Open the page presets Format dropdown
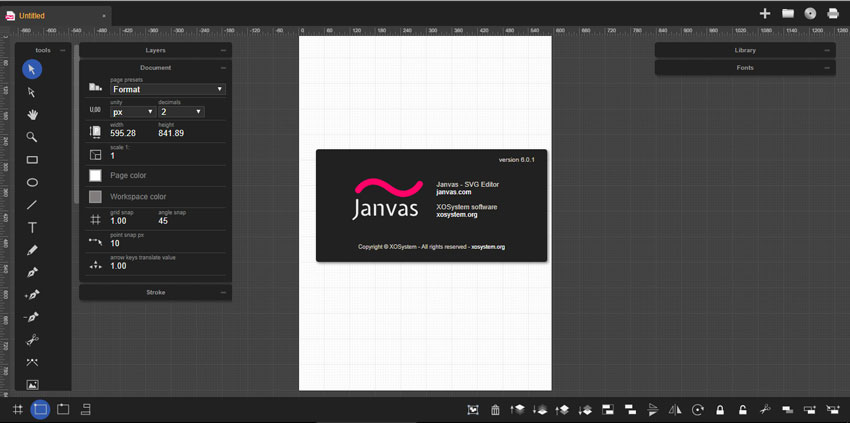The width and height of the screenshot is (850, 423). (x=166, y=89)
